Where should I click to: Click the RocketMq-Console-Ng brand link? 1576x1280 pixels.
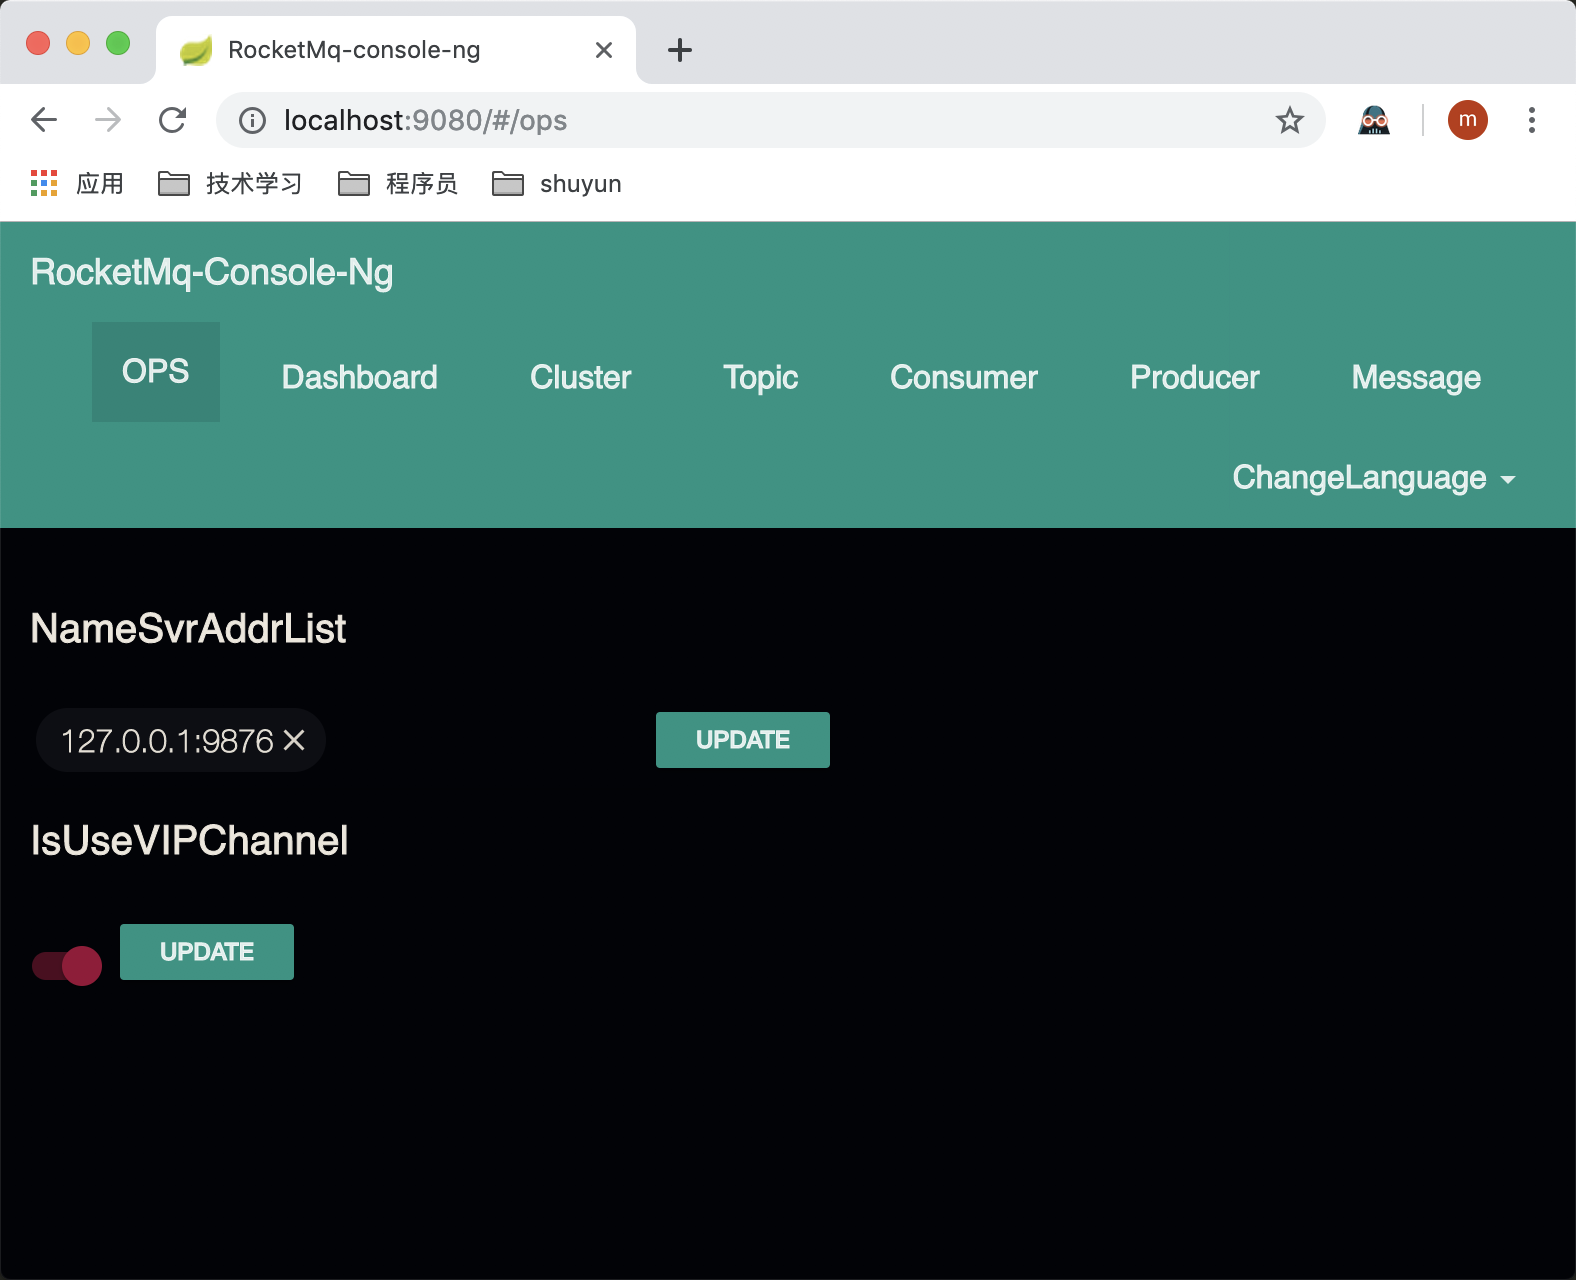coord(212,272)
